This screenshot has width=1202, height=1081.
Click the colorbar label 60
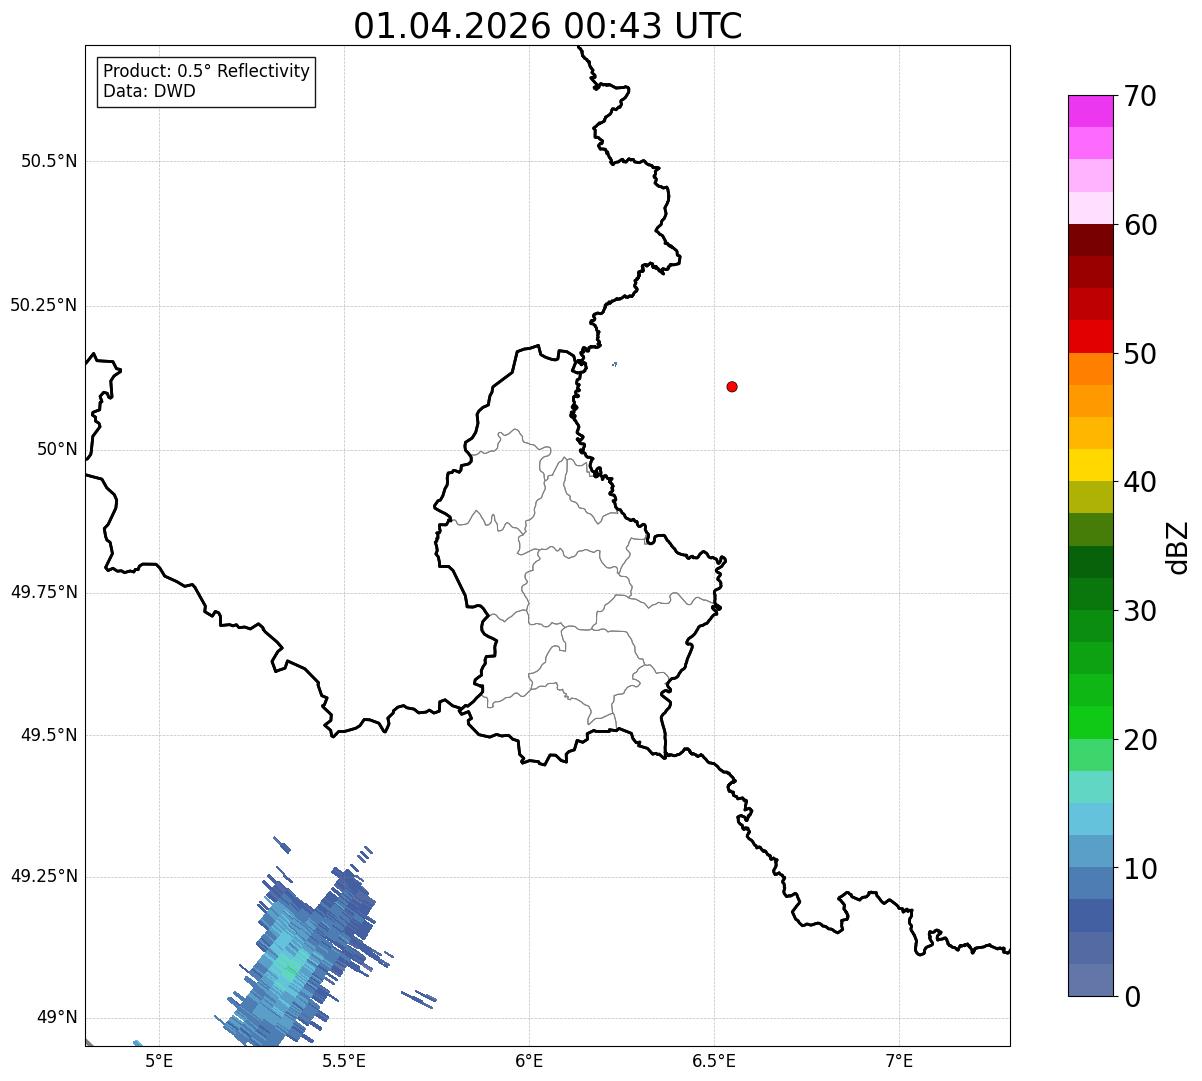pos(1140,225)
